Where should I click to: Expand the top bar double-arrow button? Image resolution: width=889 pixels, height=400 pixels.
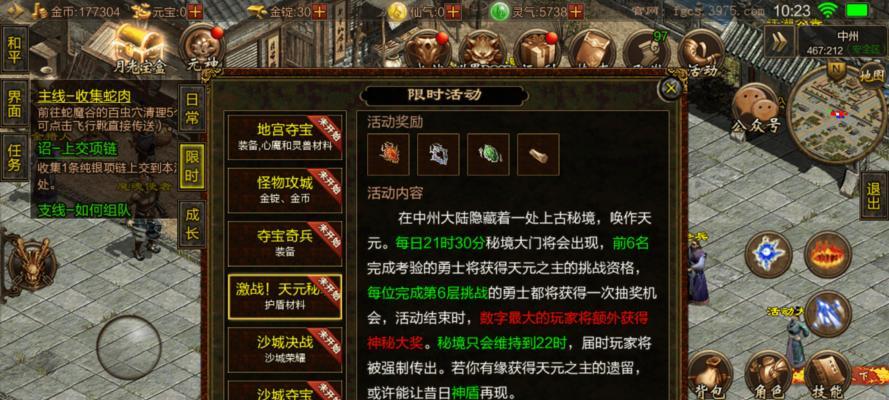[x=778, y=41]
